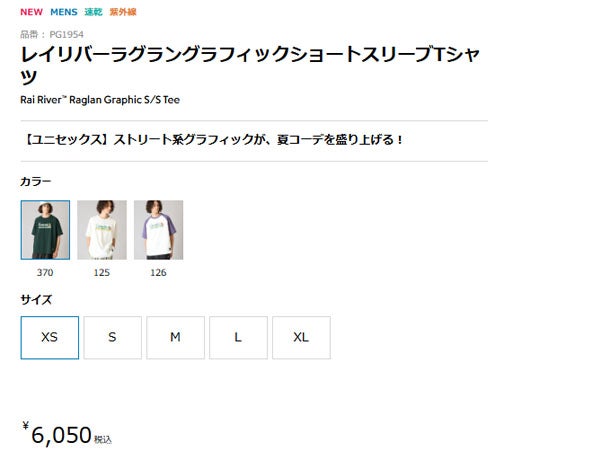Click the MENS category tag

(x=64, y=12)
